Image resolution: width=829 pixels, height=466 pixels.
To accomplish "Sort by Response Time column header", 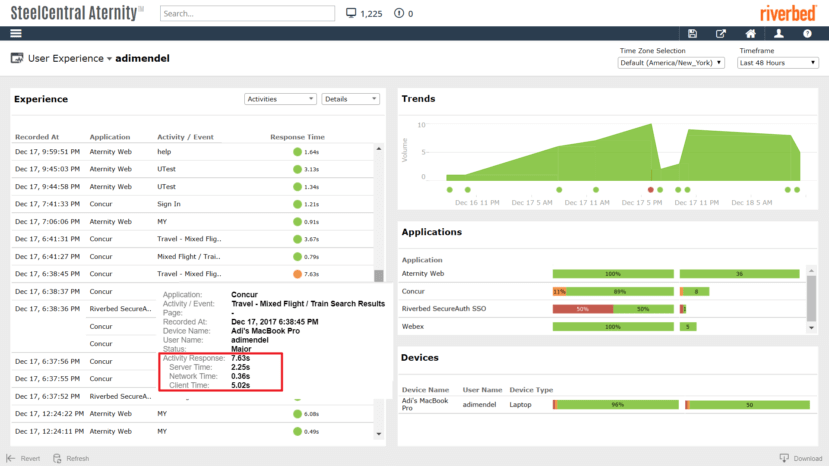I will (x=297, y=136).
